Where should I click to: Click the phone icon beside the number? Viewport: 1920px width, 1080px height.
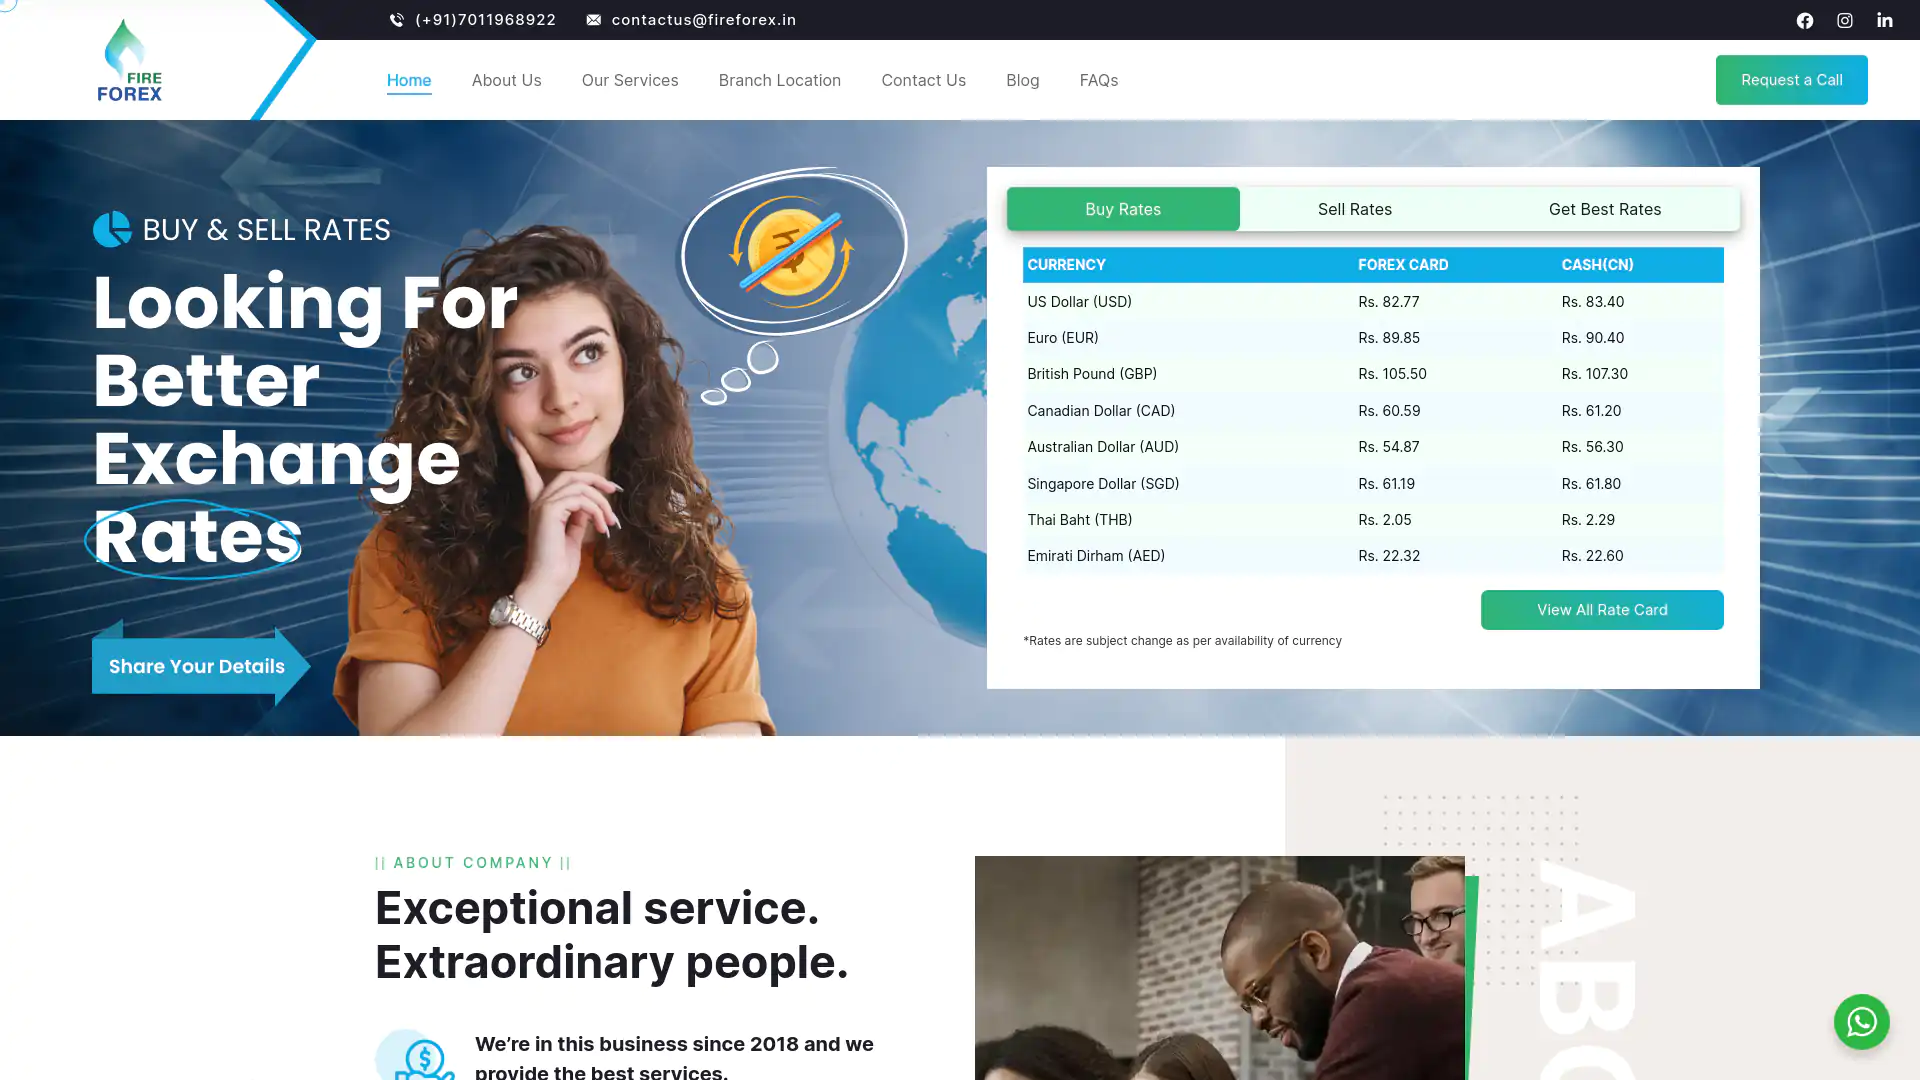397,20
